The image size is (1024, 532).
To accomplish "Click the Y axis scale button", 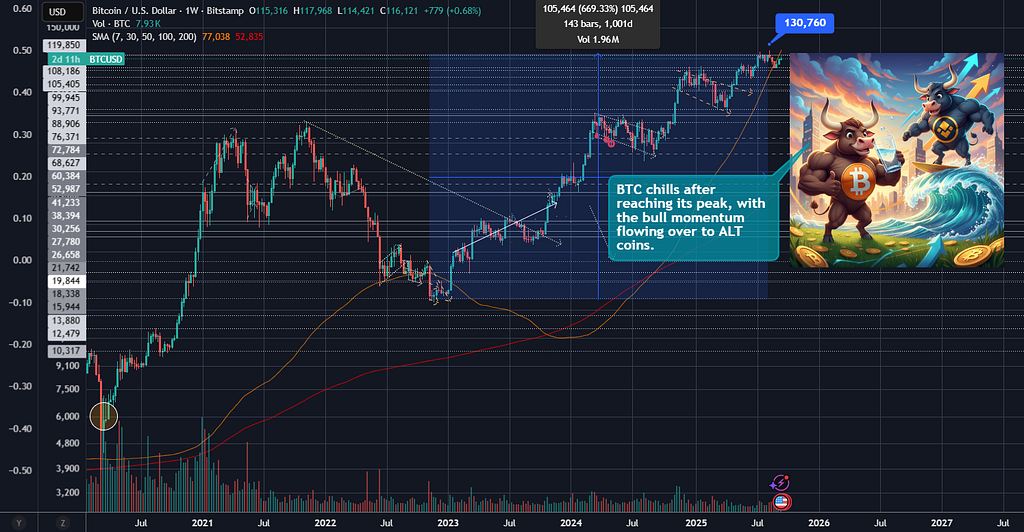I will (19, 523).
